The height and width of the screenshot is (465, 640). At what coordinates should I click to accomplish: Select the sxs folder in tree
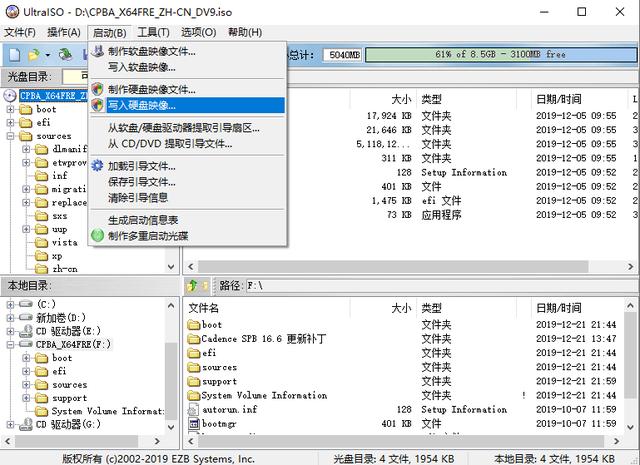60,216
